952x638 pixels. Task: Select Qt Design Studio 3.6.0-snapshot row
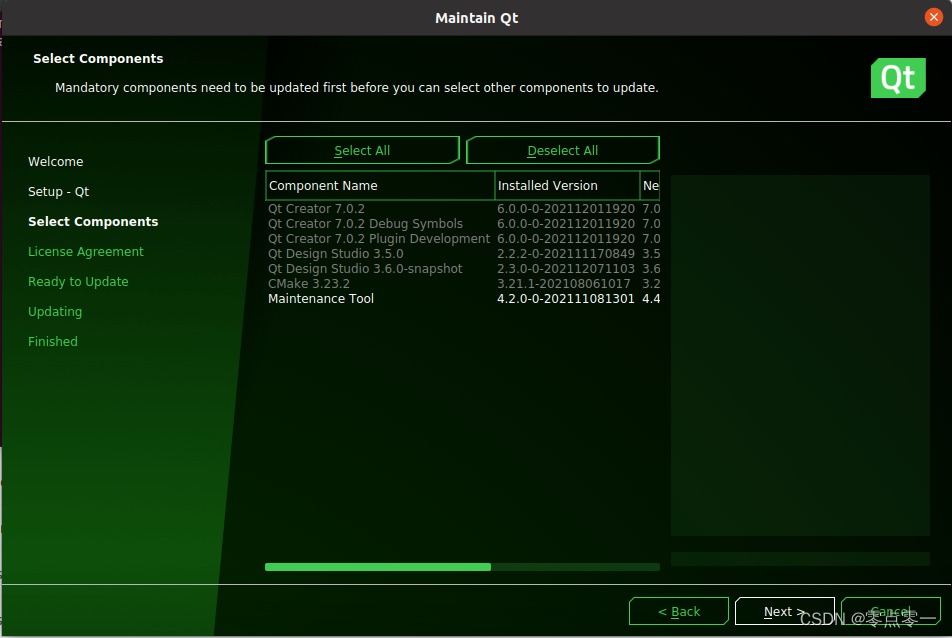tap(463, 268)
